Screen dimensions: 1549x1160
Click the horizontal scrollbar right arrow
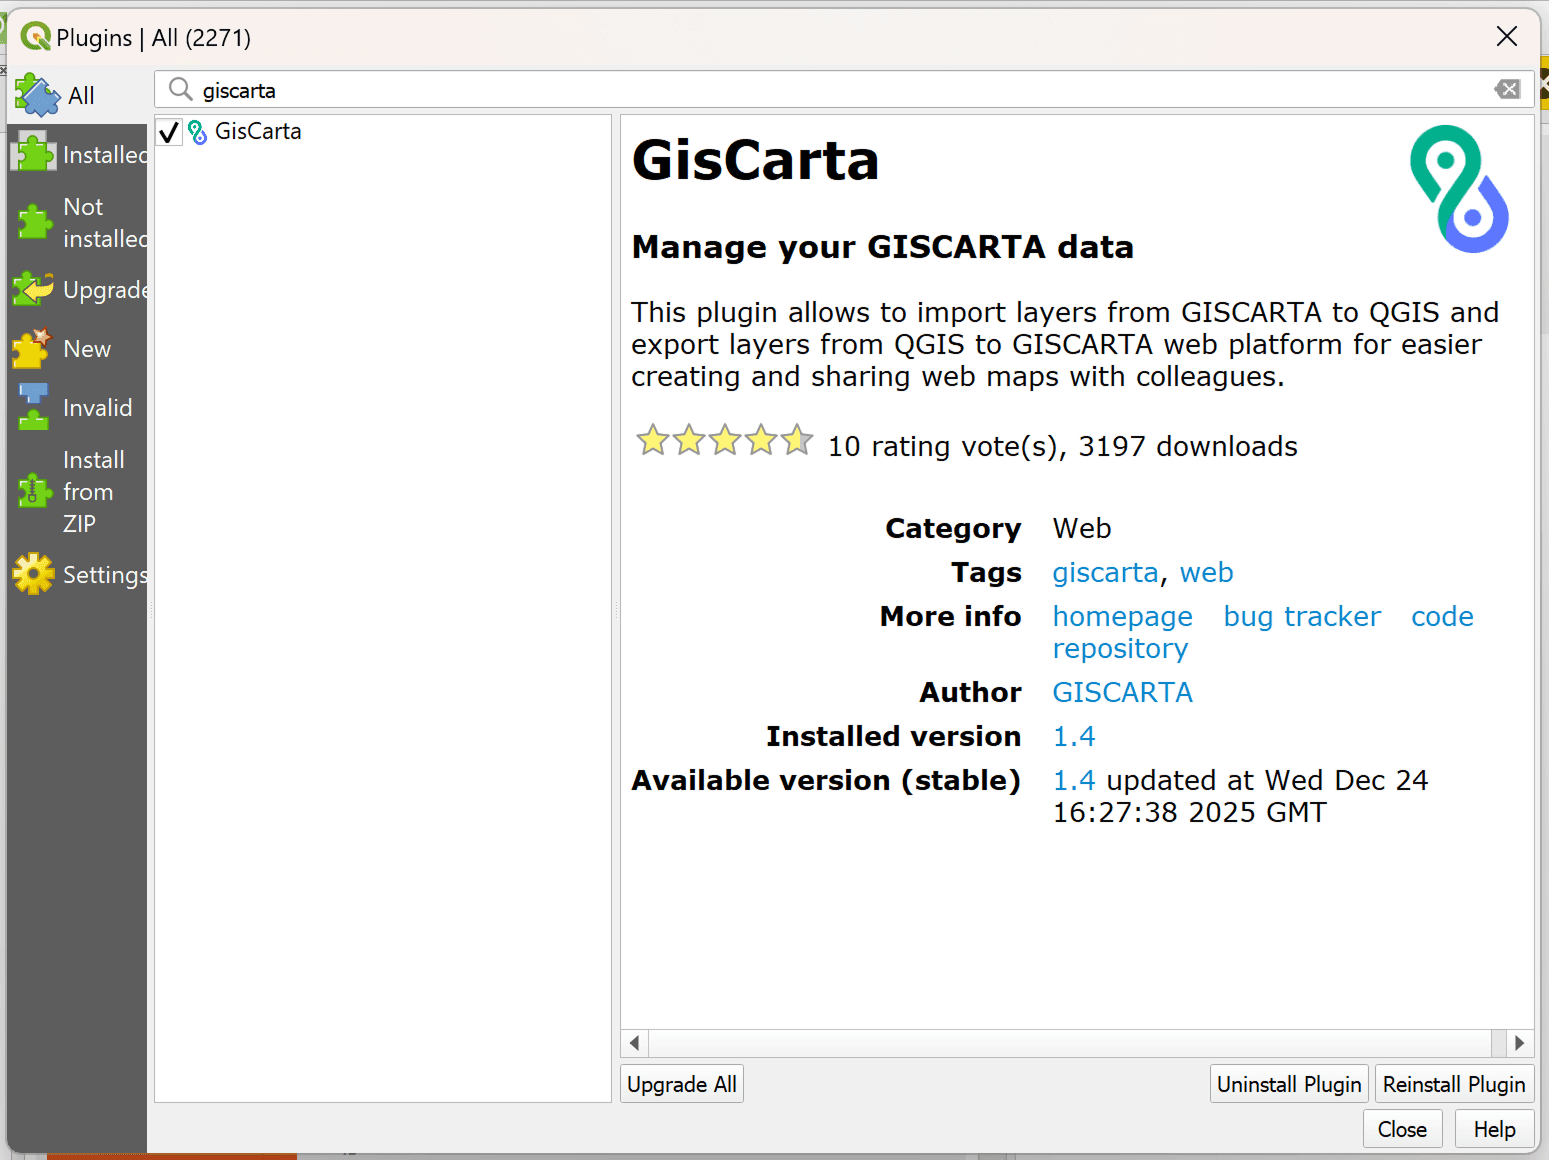(x=1520, y=1043)
